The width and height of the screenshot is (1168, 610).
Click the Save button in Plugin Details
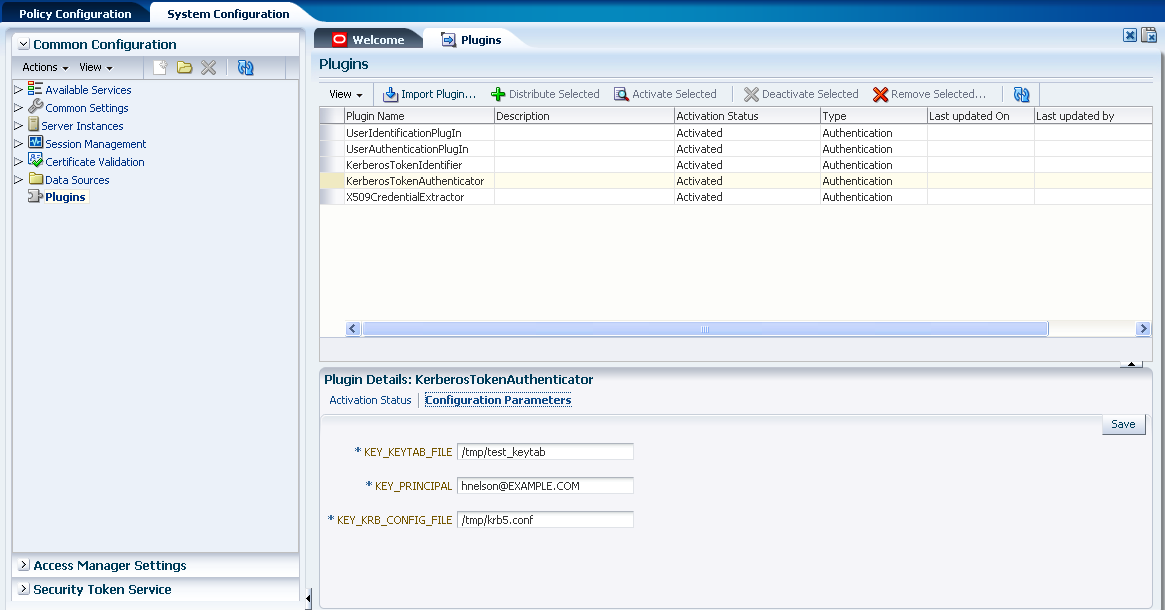(x=1122, y=424)
